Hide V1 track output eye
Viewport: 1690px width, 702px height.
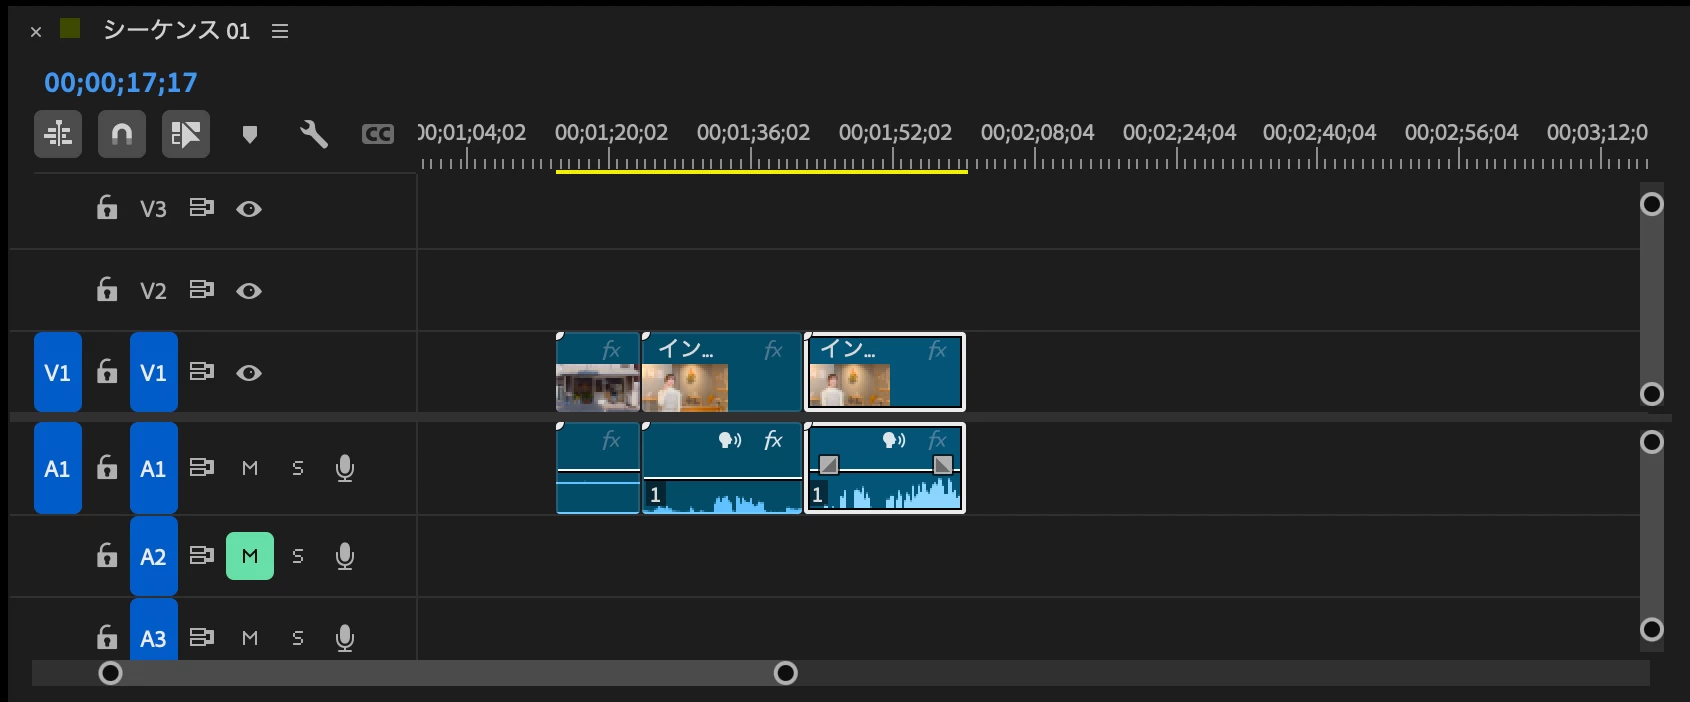click(x=249, y=373)
